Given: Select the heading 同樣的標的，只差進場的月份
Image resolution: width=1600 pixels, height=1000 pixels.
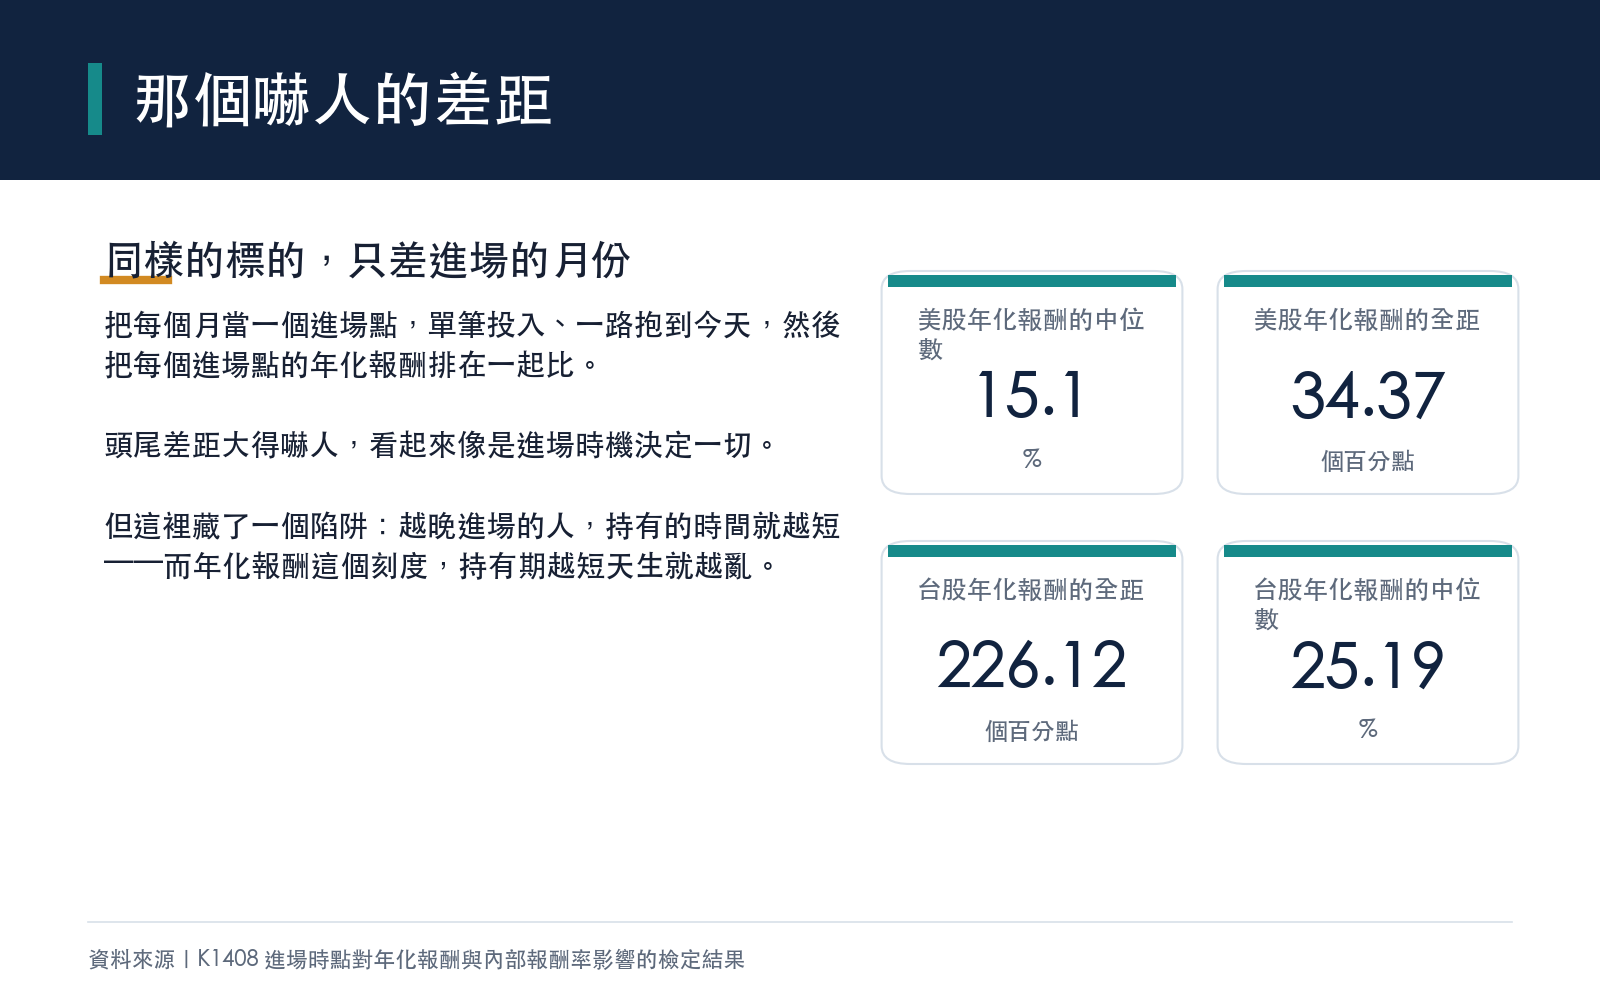Looking at the screenshot, I should 367,261.
